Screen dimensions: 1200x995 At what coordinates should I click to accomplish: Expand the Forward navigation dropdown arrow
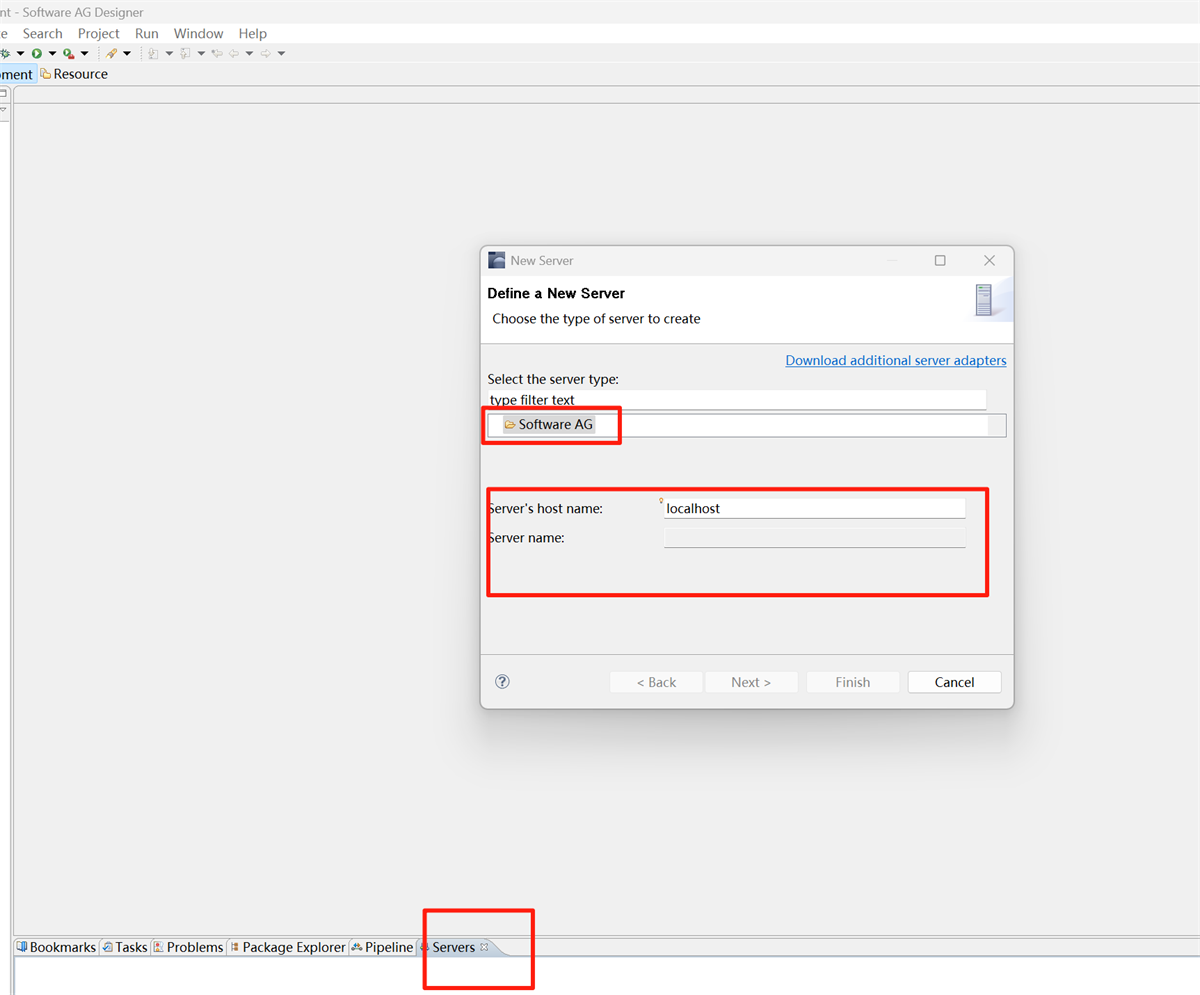[281, 53]
